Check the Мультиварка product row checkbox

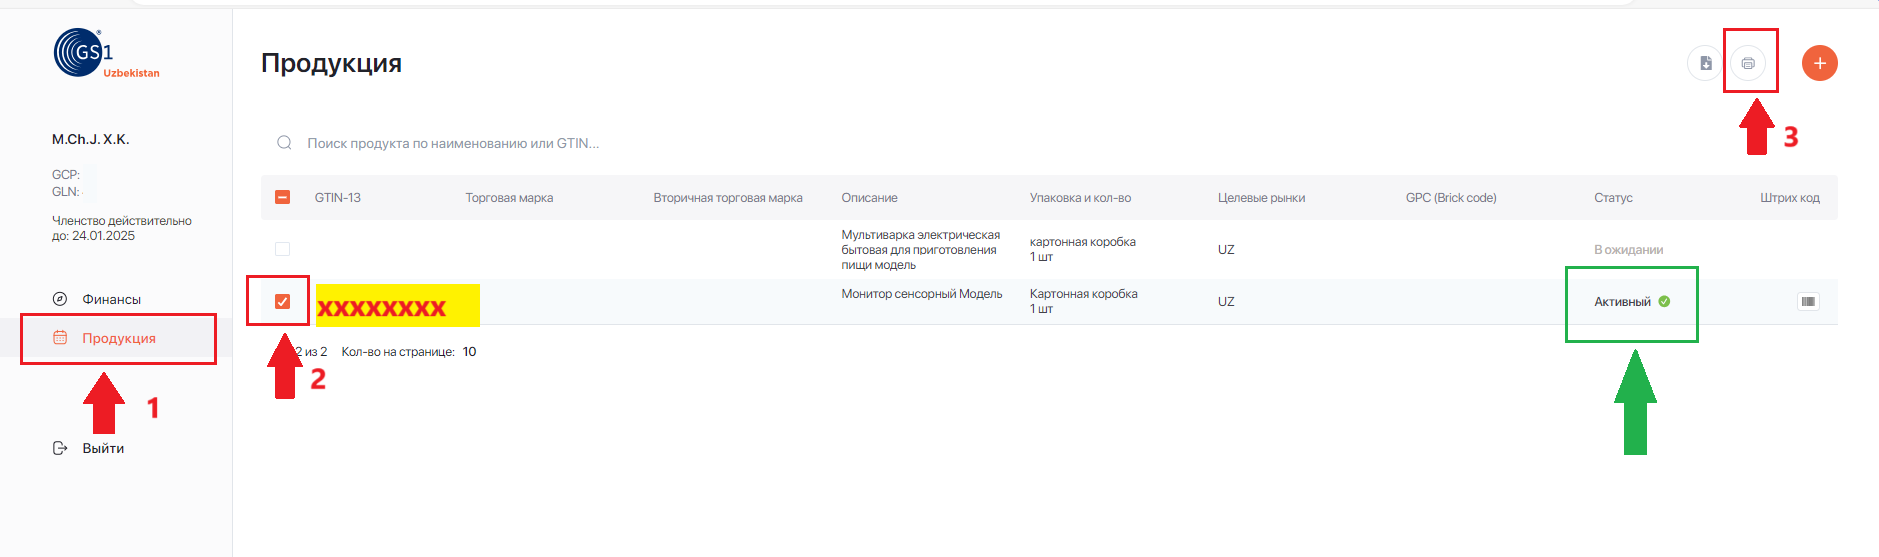coord(282,249)
